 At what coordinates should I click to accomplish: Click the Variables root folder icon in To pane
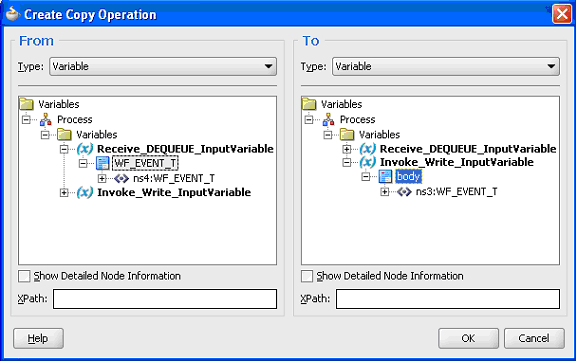(309, 104)
